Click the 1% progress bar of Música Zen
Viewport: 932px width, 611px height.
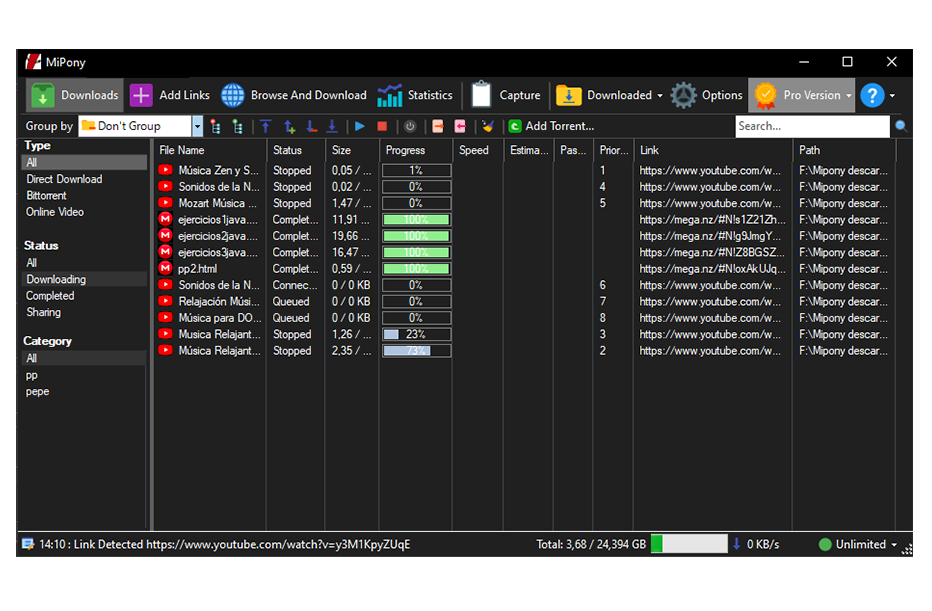(x=416, y=171)
